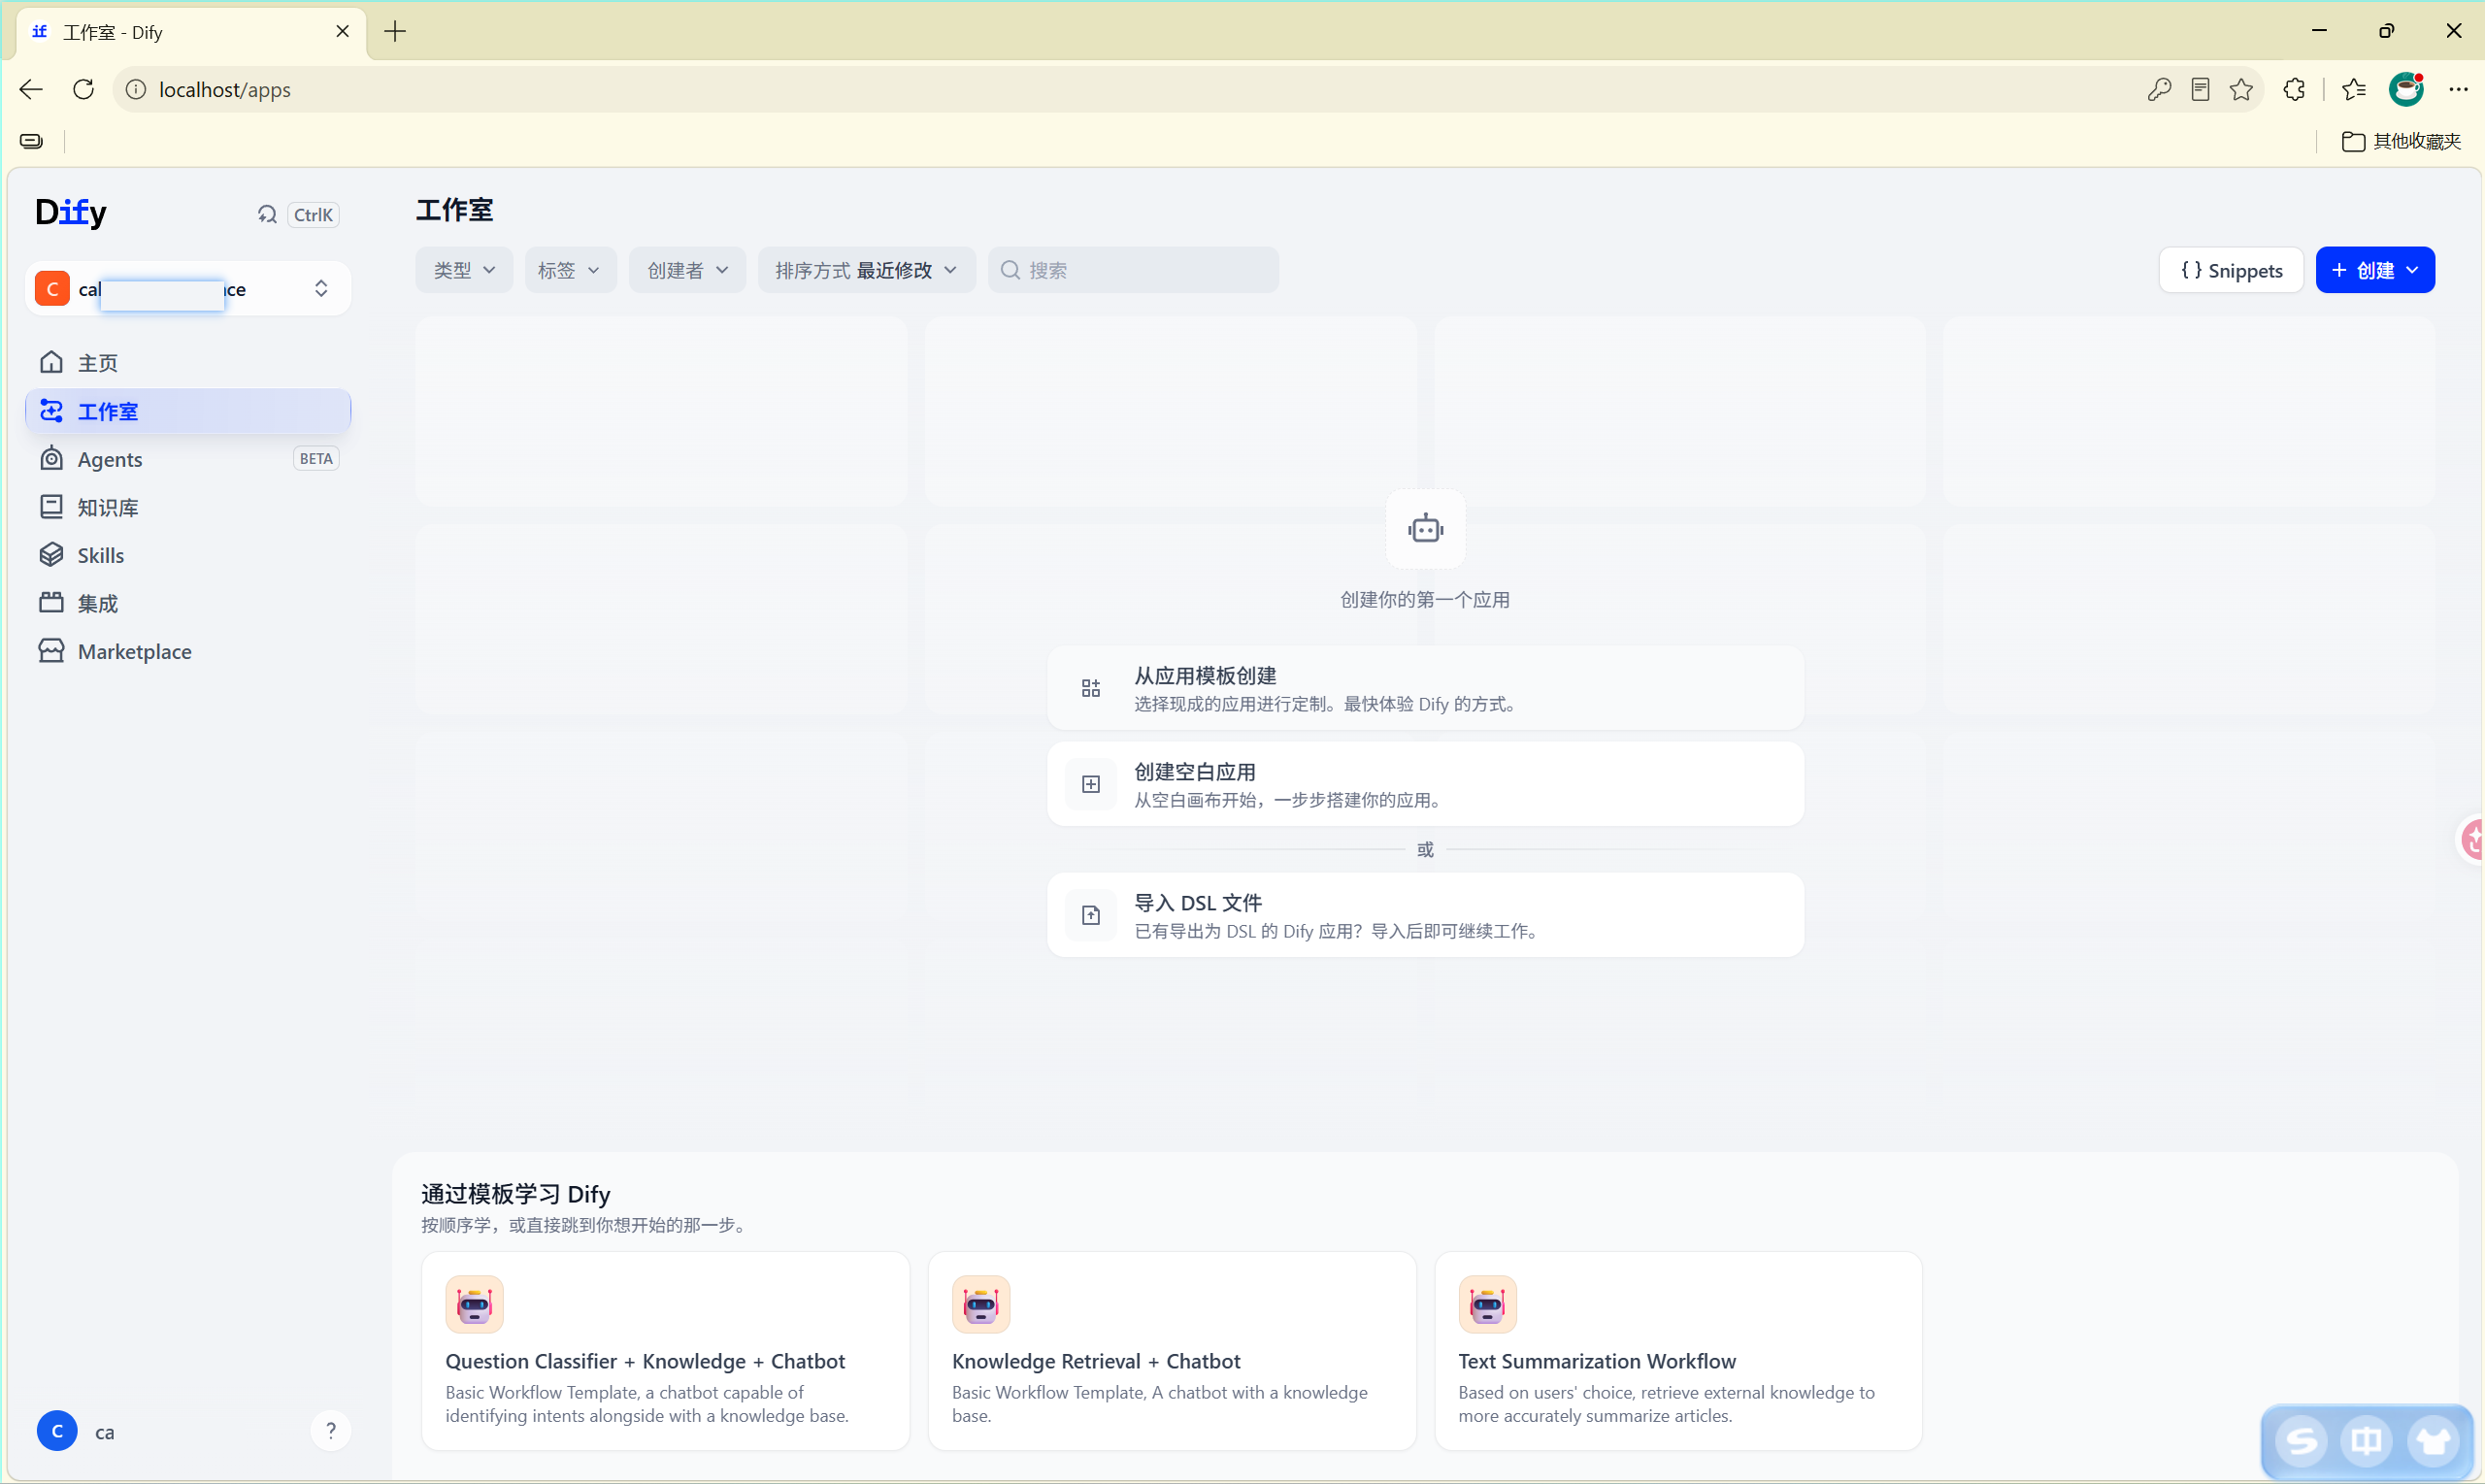Choose 导入 DSL 文件 option
2485x1484 pixels.
click(1425, 915)
